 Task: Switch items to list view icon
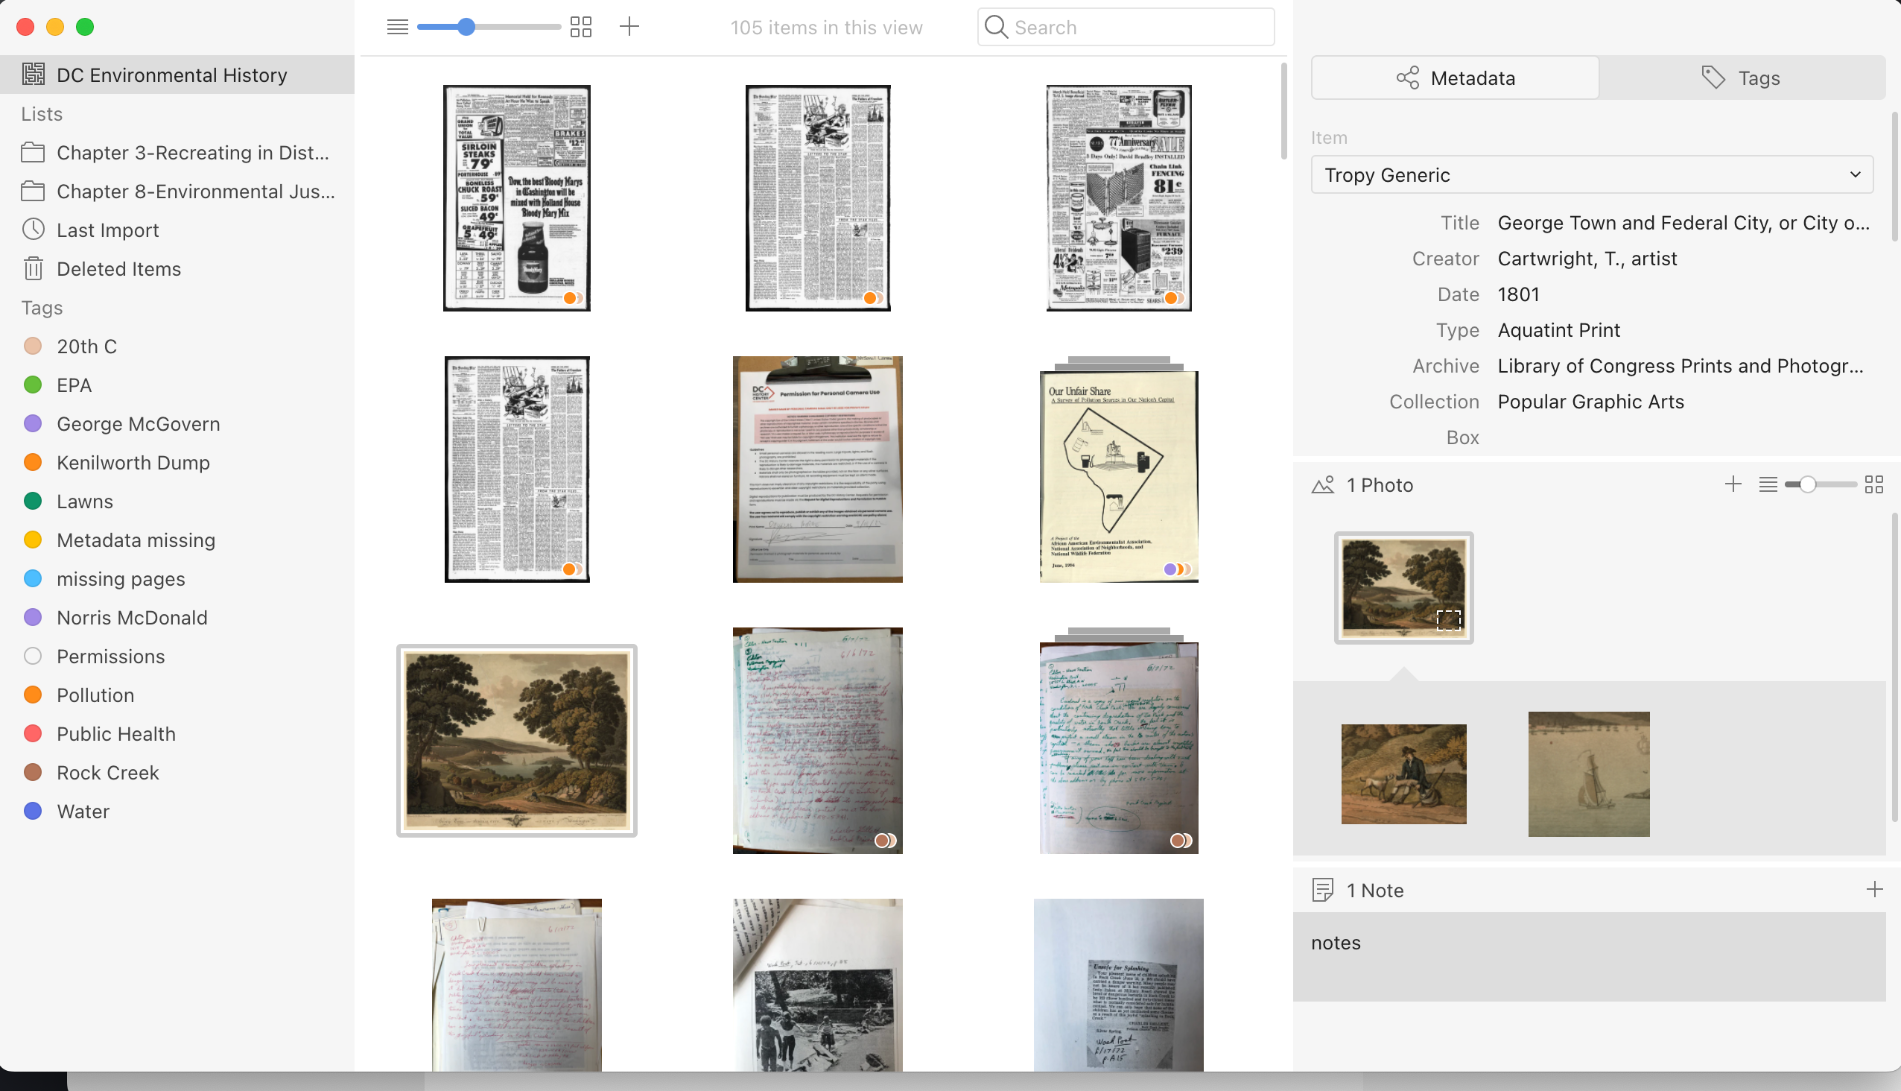(x=397, y=27)
